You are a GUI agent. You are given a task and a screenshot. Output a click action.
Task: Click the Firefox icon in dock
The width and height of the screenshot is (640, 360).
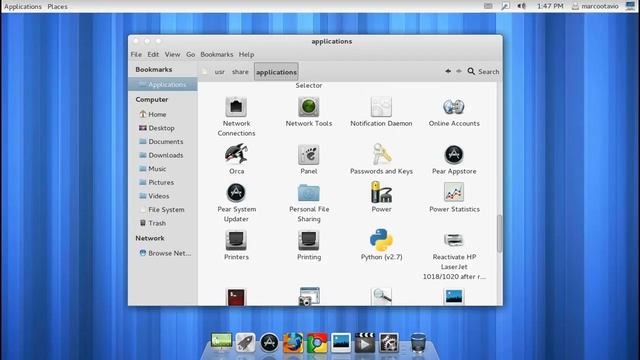click(x=293, y=342)
